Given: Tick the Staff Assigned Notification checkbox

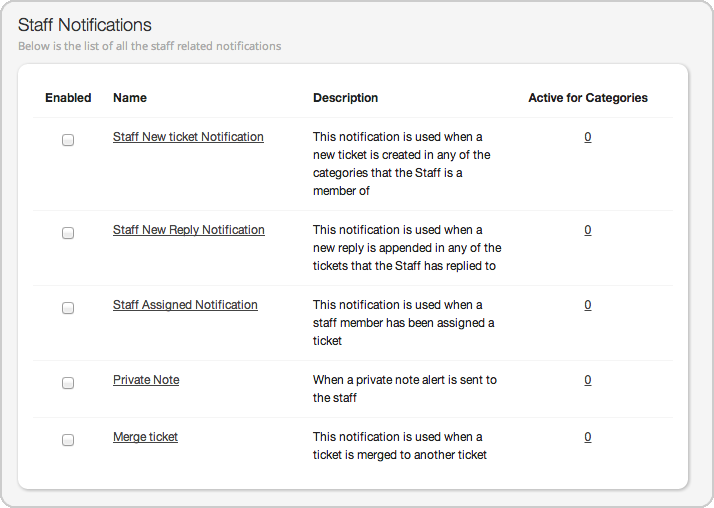Looking at the screenshot, I should pos(68,308).
